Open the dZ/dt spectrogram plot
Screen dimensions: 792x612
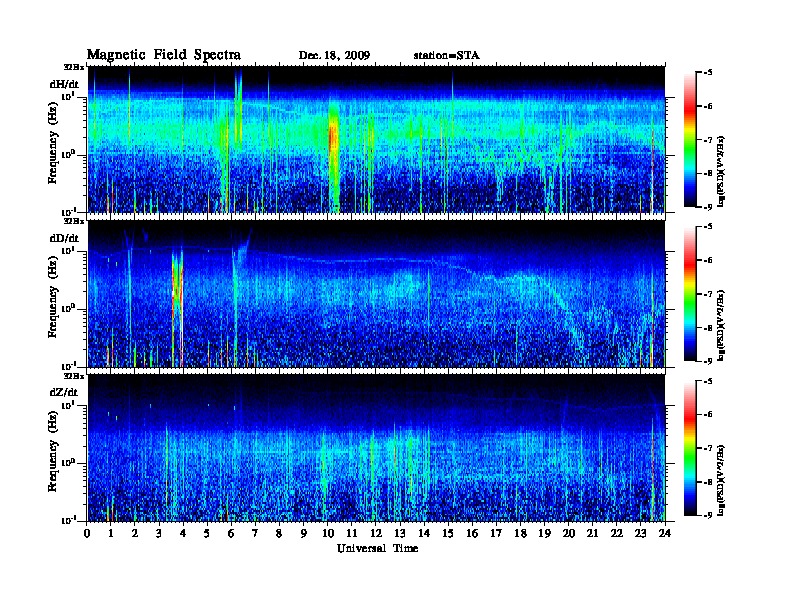(376, 448)
